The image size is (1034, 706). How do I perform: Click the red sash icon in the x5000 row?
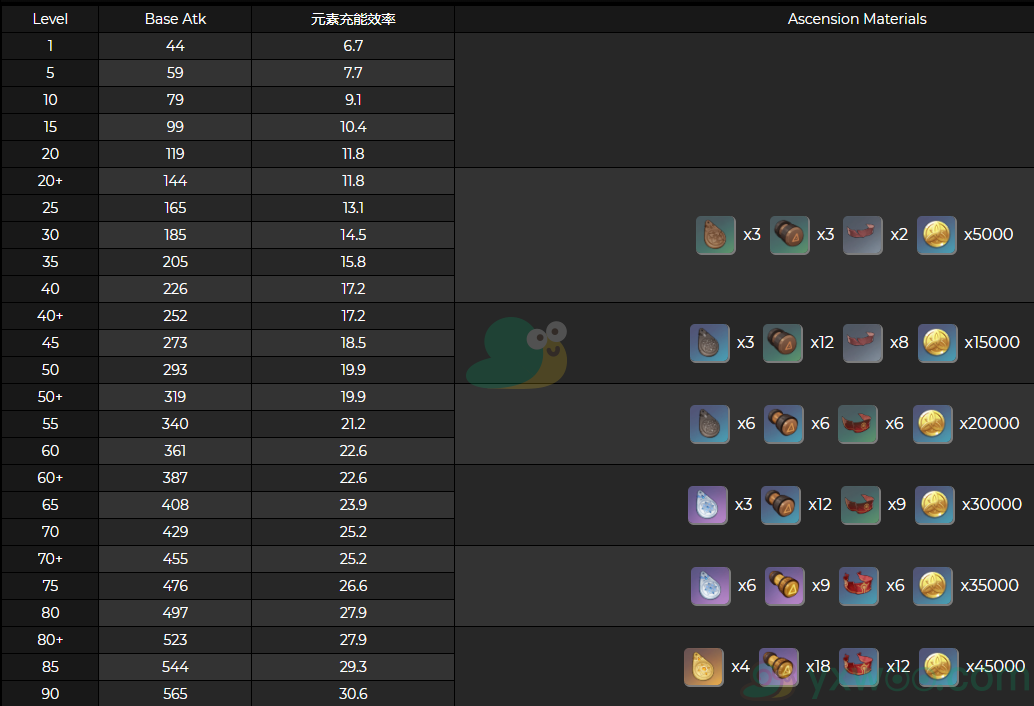(x=863, y=235)
